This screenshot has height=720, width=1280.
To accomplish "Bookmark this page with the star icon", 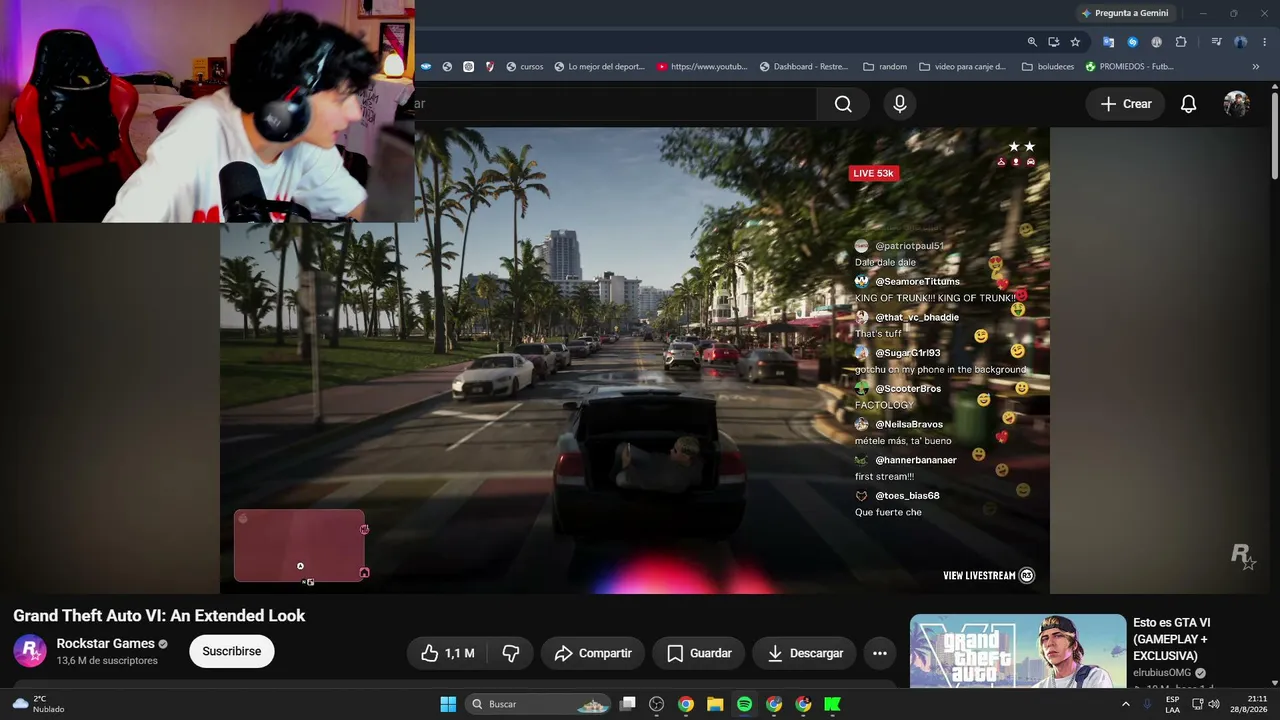I will coord(1075,42).
